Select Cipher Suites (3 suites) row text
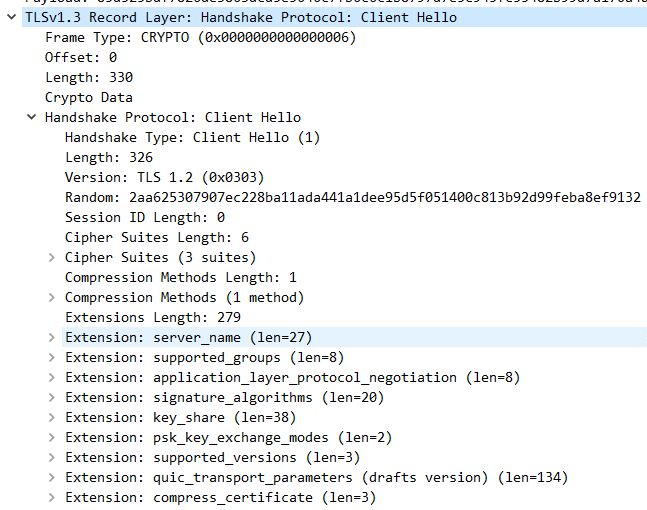The height and width of the screenshot is (510, 647). click(161, 257)
